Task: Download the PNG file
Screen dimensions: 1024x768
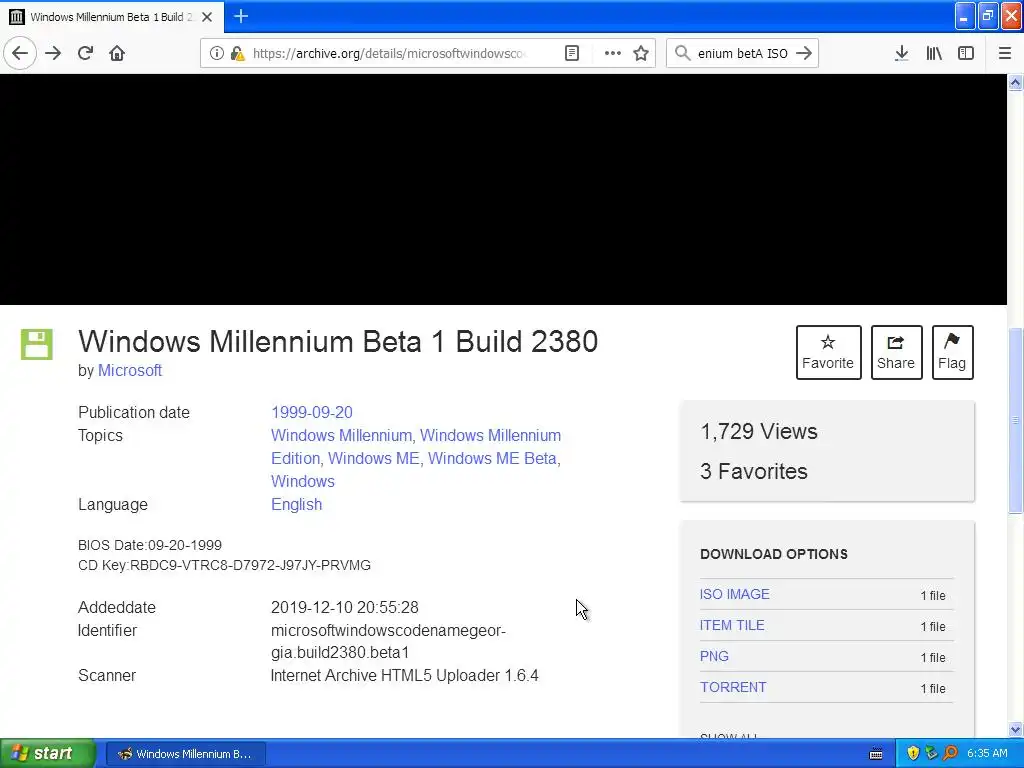Action: [714, 656]
